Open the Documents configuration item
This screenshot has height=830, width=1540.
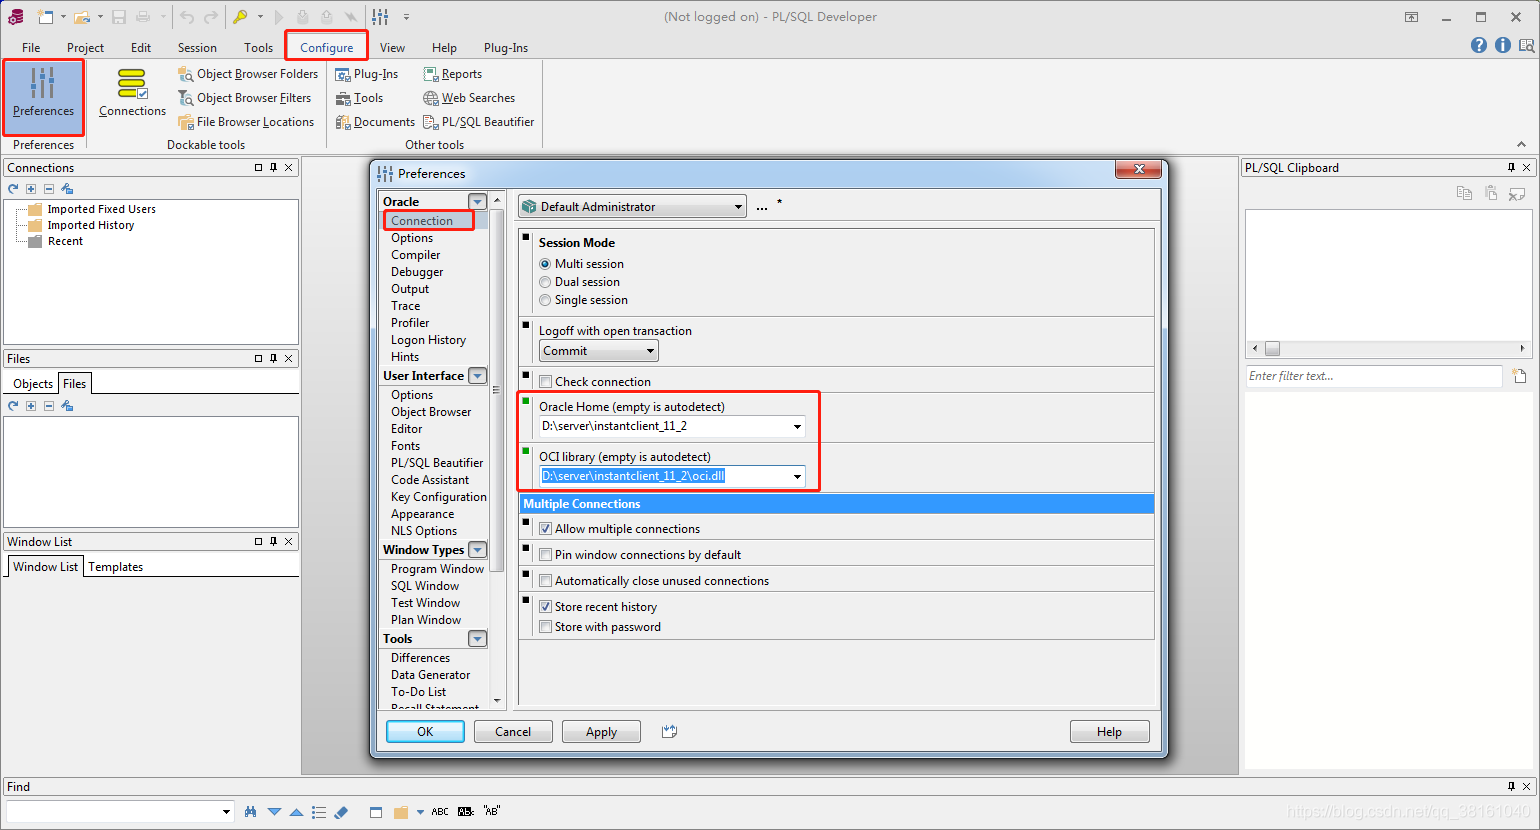[375, 122]
